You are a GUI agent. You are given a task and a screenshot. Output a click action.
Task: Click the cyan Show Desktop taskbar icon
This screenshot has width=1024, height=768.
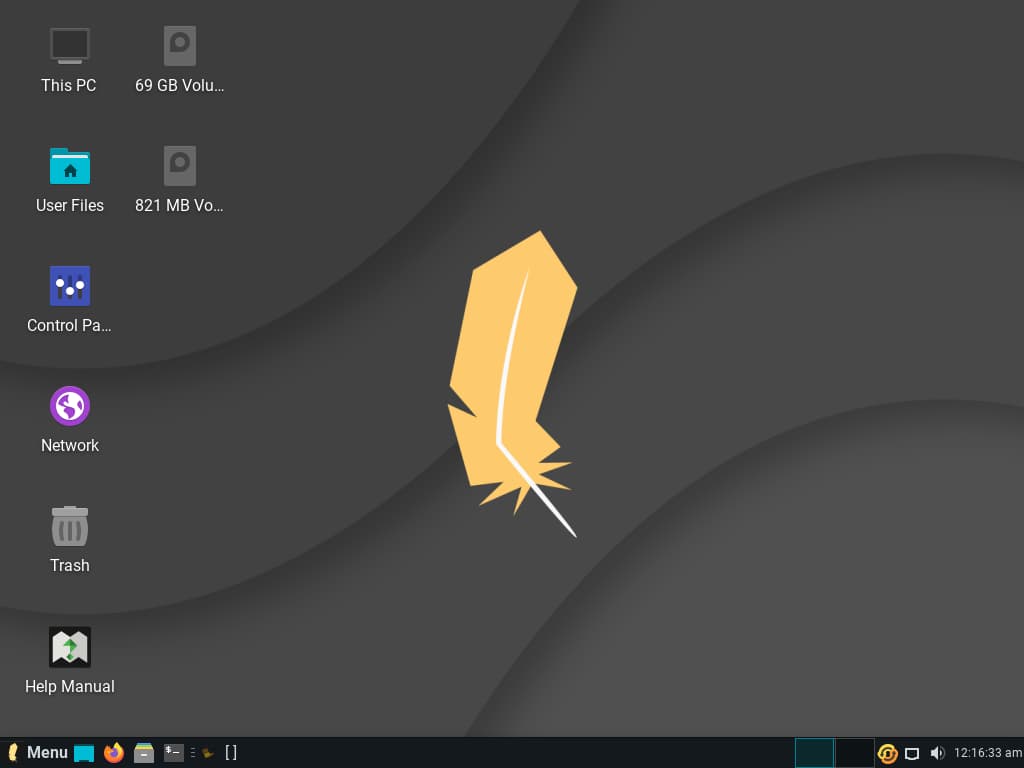(x=84, y=753)
